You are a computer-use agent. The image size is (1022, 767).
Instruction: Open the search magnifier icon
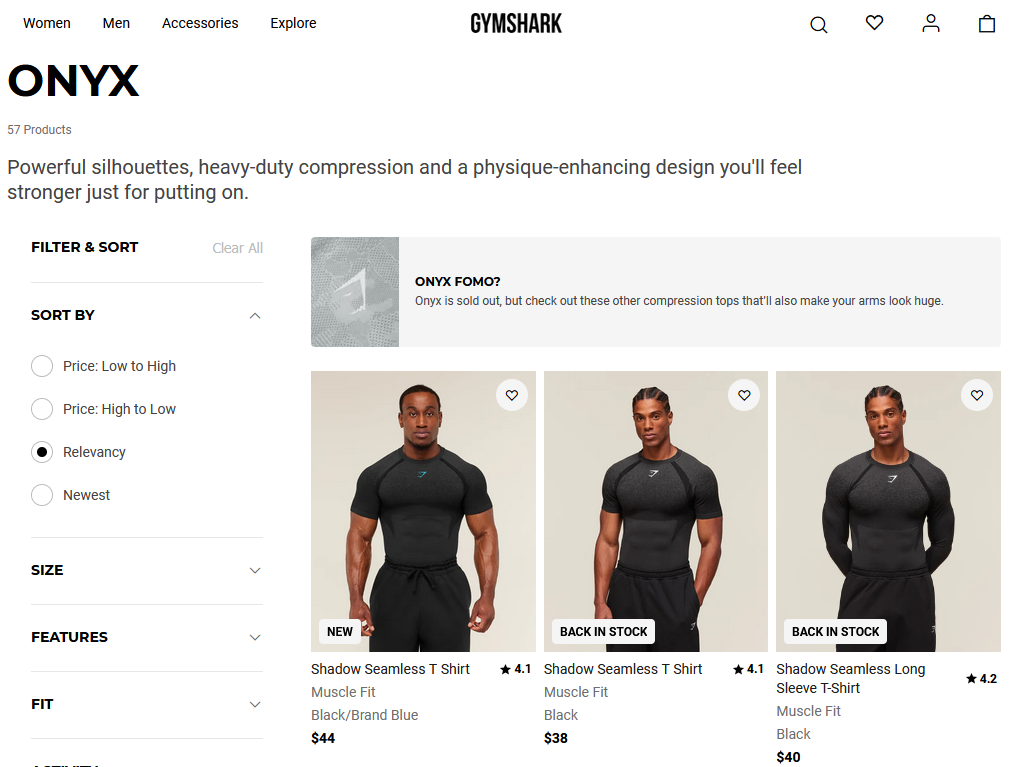pos(818,24)
